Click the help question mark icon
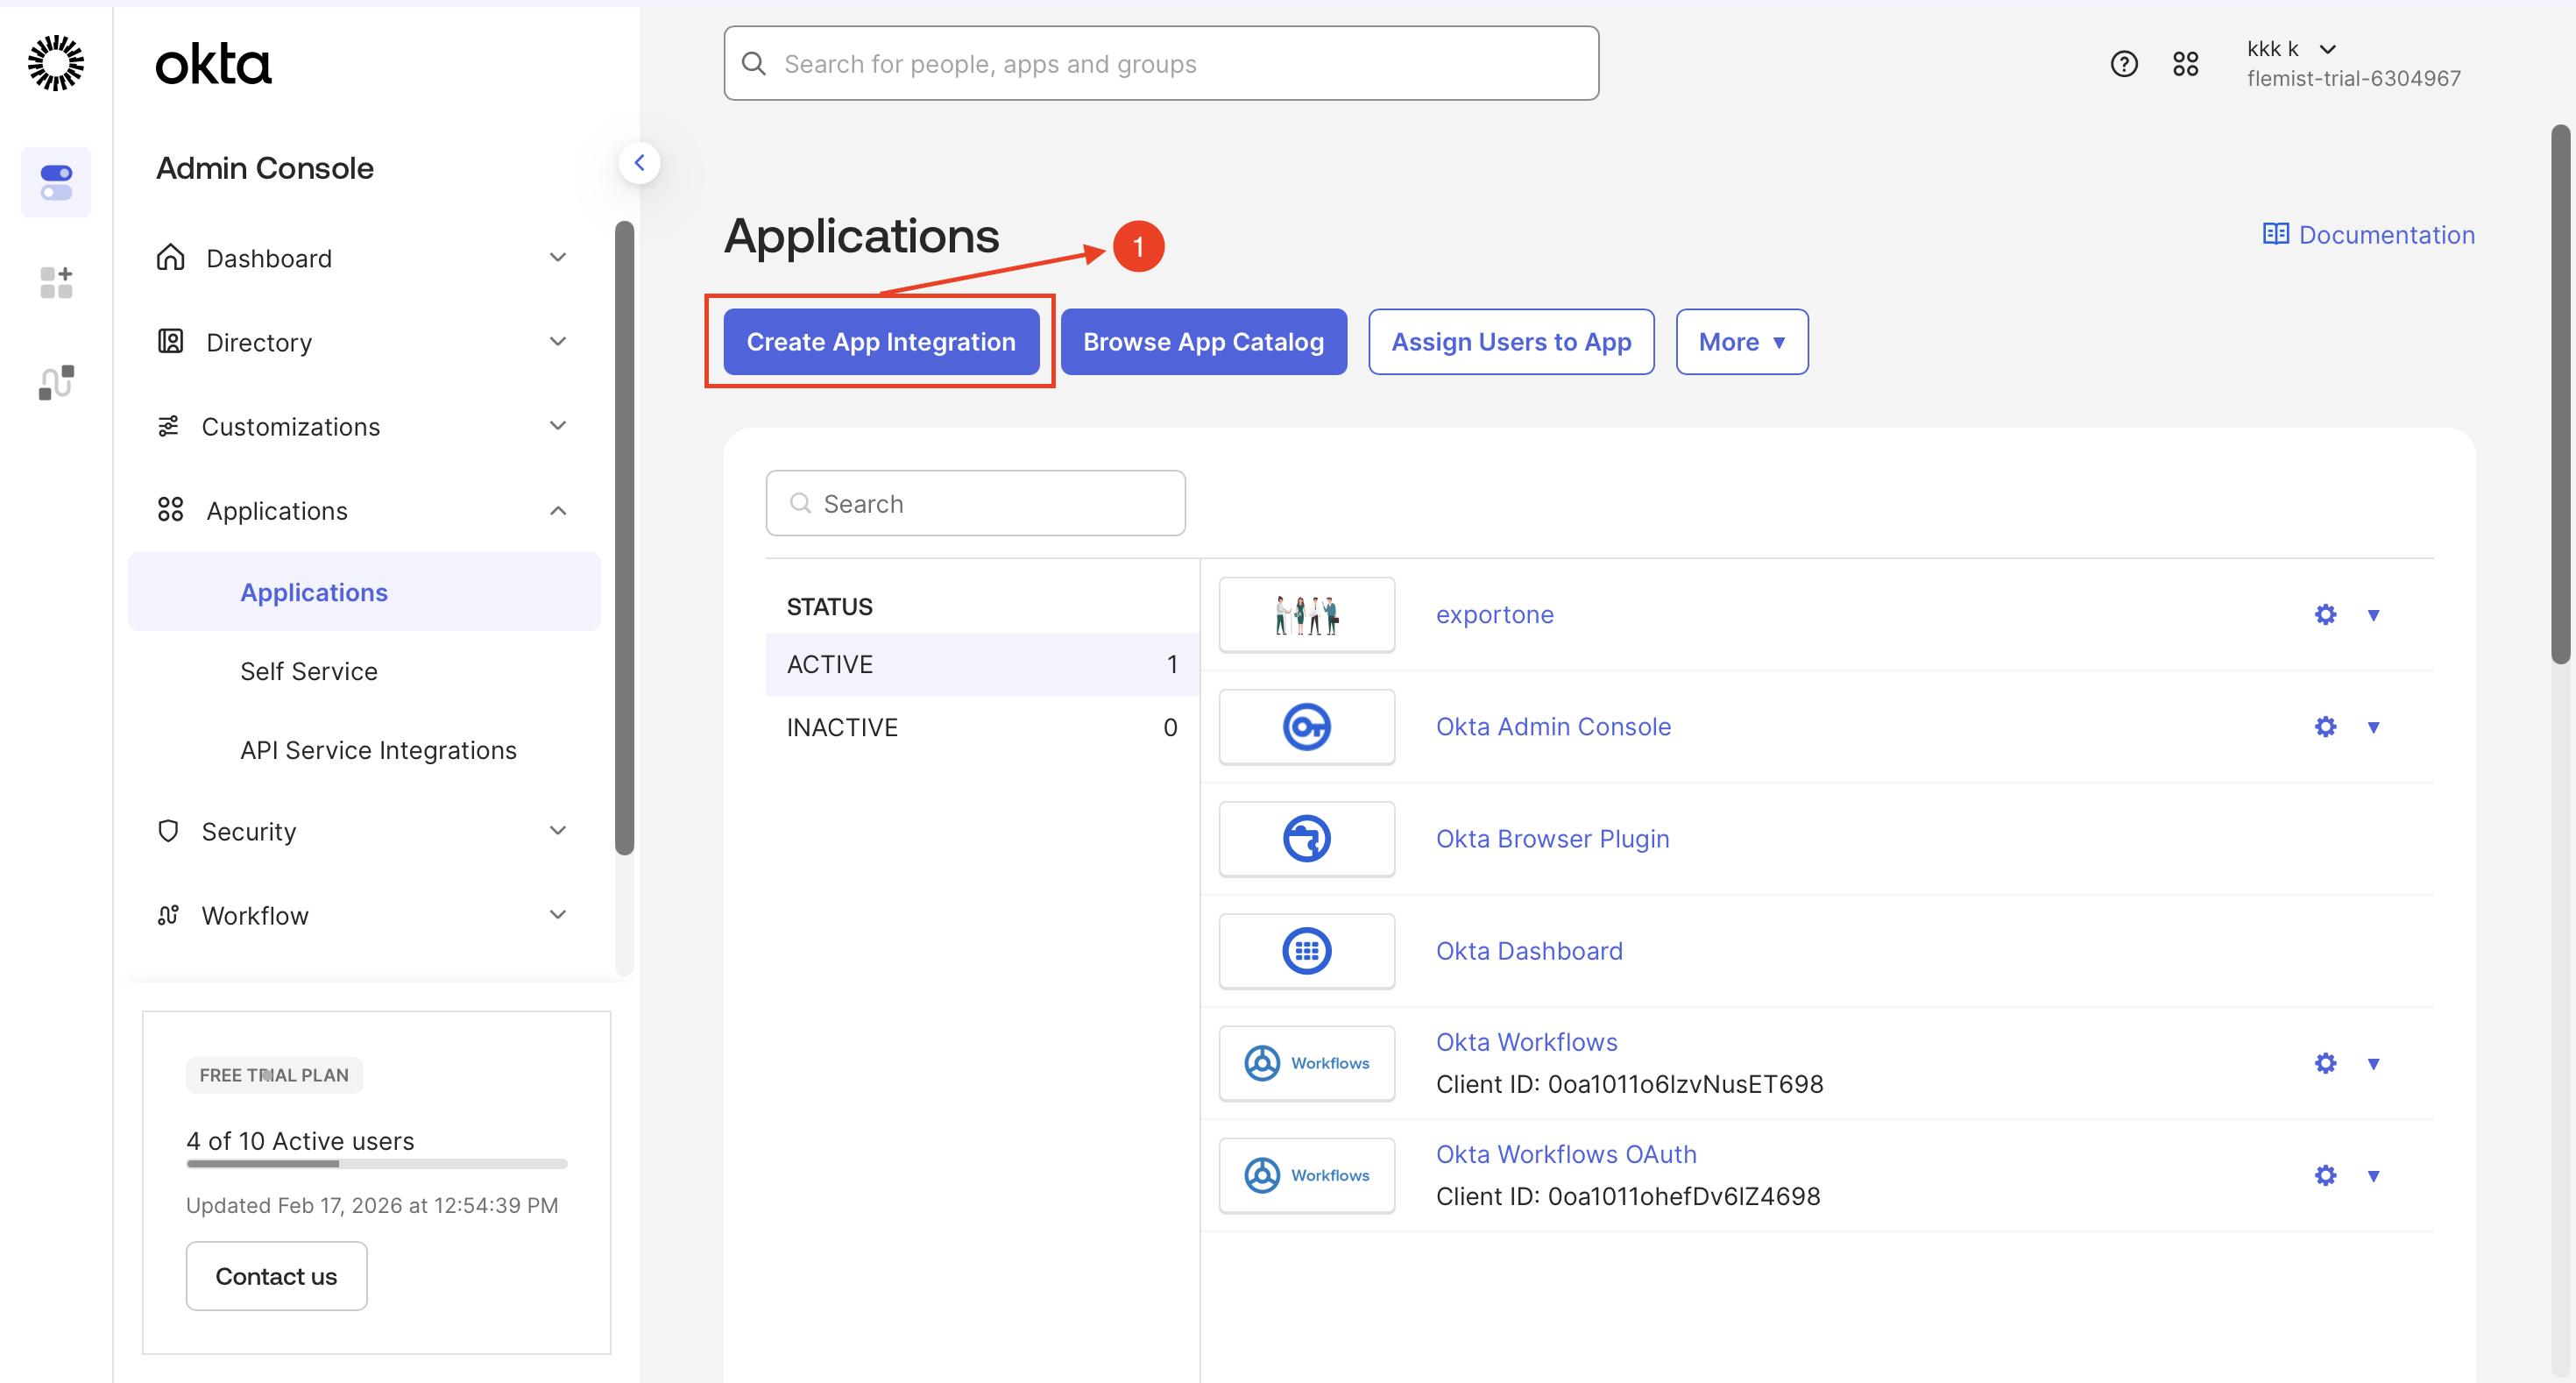The width and height of the screenshot is (2576, 1383). pyautogui.click(x=2123, y=64)
